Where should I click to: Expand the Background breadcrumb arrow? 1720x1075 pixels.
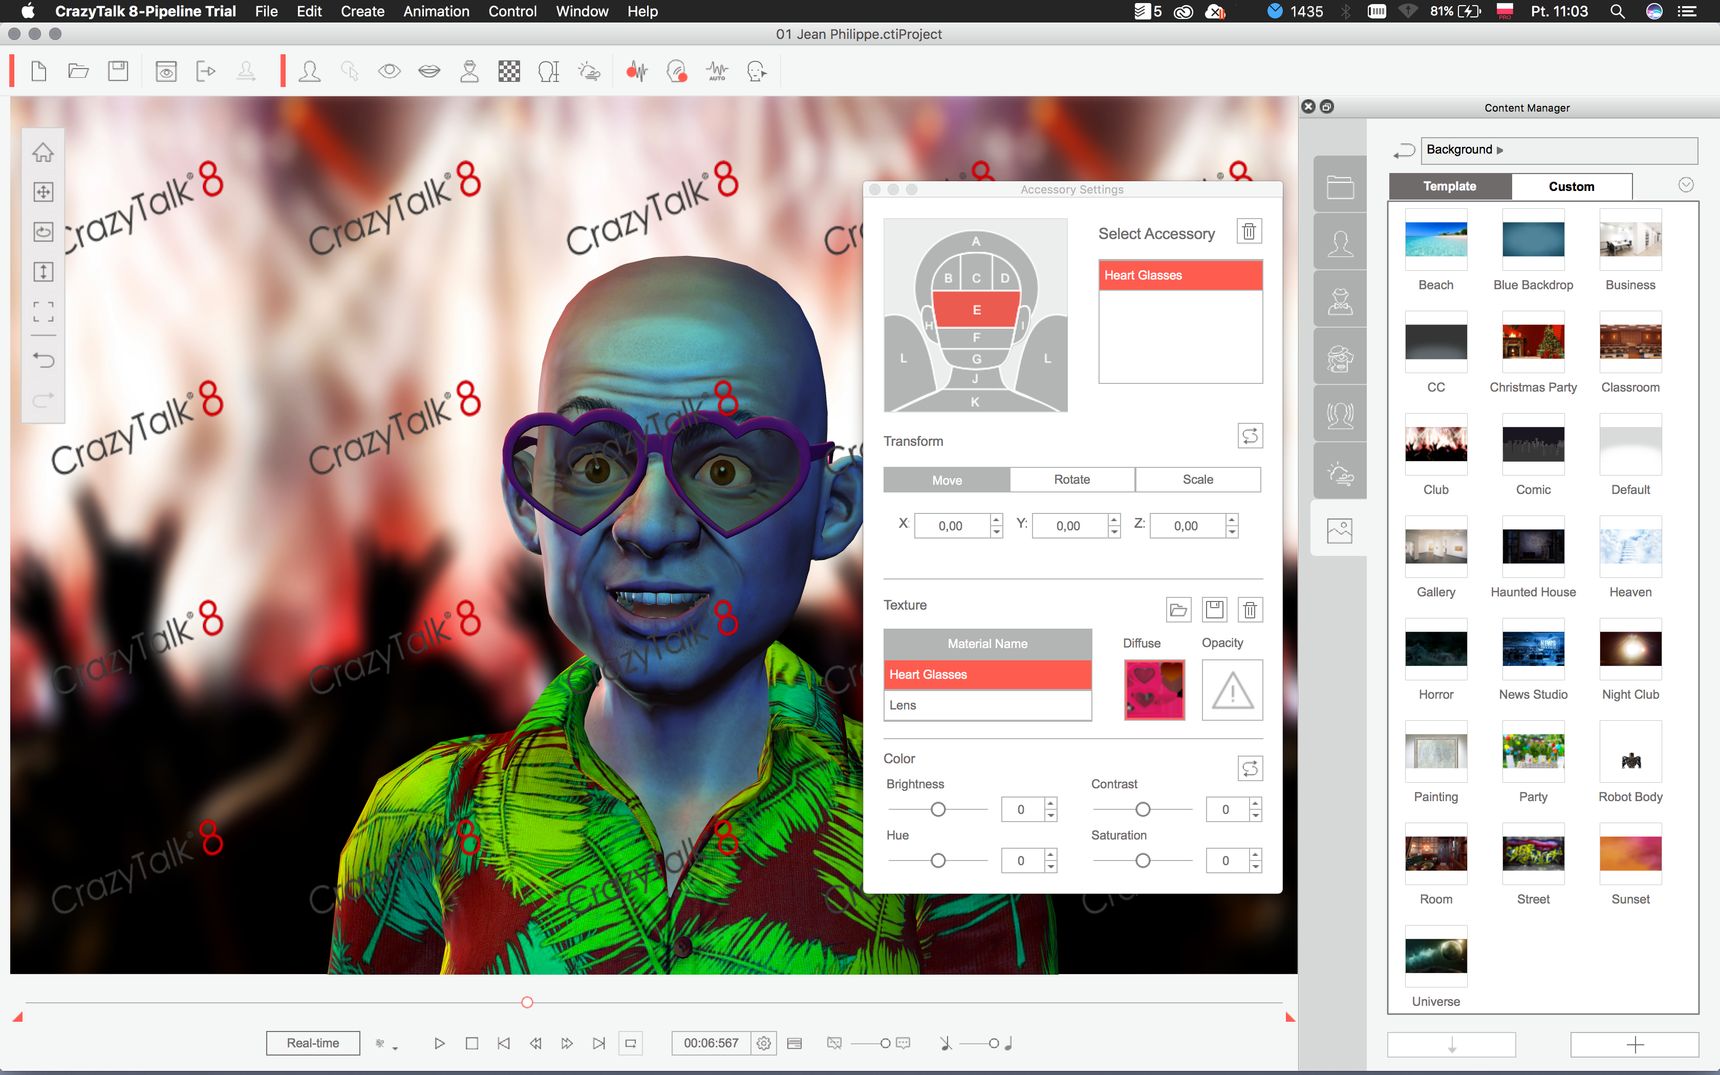[1500, 150]
